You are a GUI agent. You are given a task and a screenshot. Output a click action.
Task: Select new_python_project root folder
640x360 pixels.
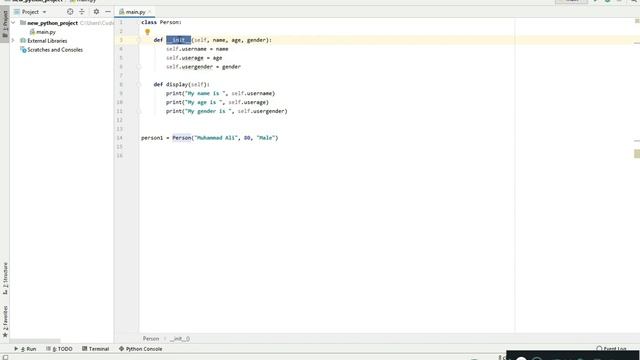52,23
